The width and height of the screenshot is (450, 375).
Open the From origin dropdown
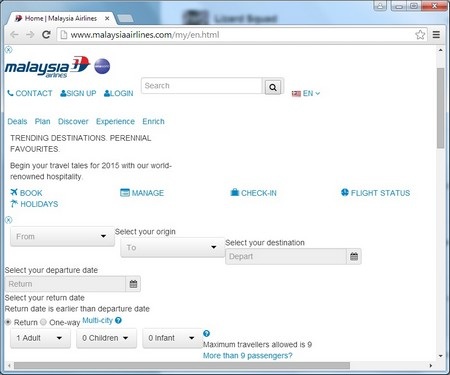[x=62, y=236]
